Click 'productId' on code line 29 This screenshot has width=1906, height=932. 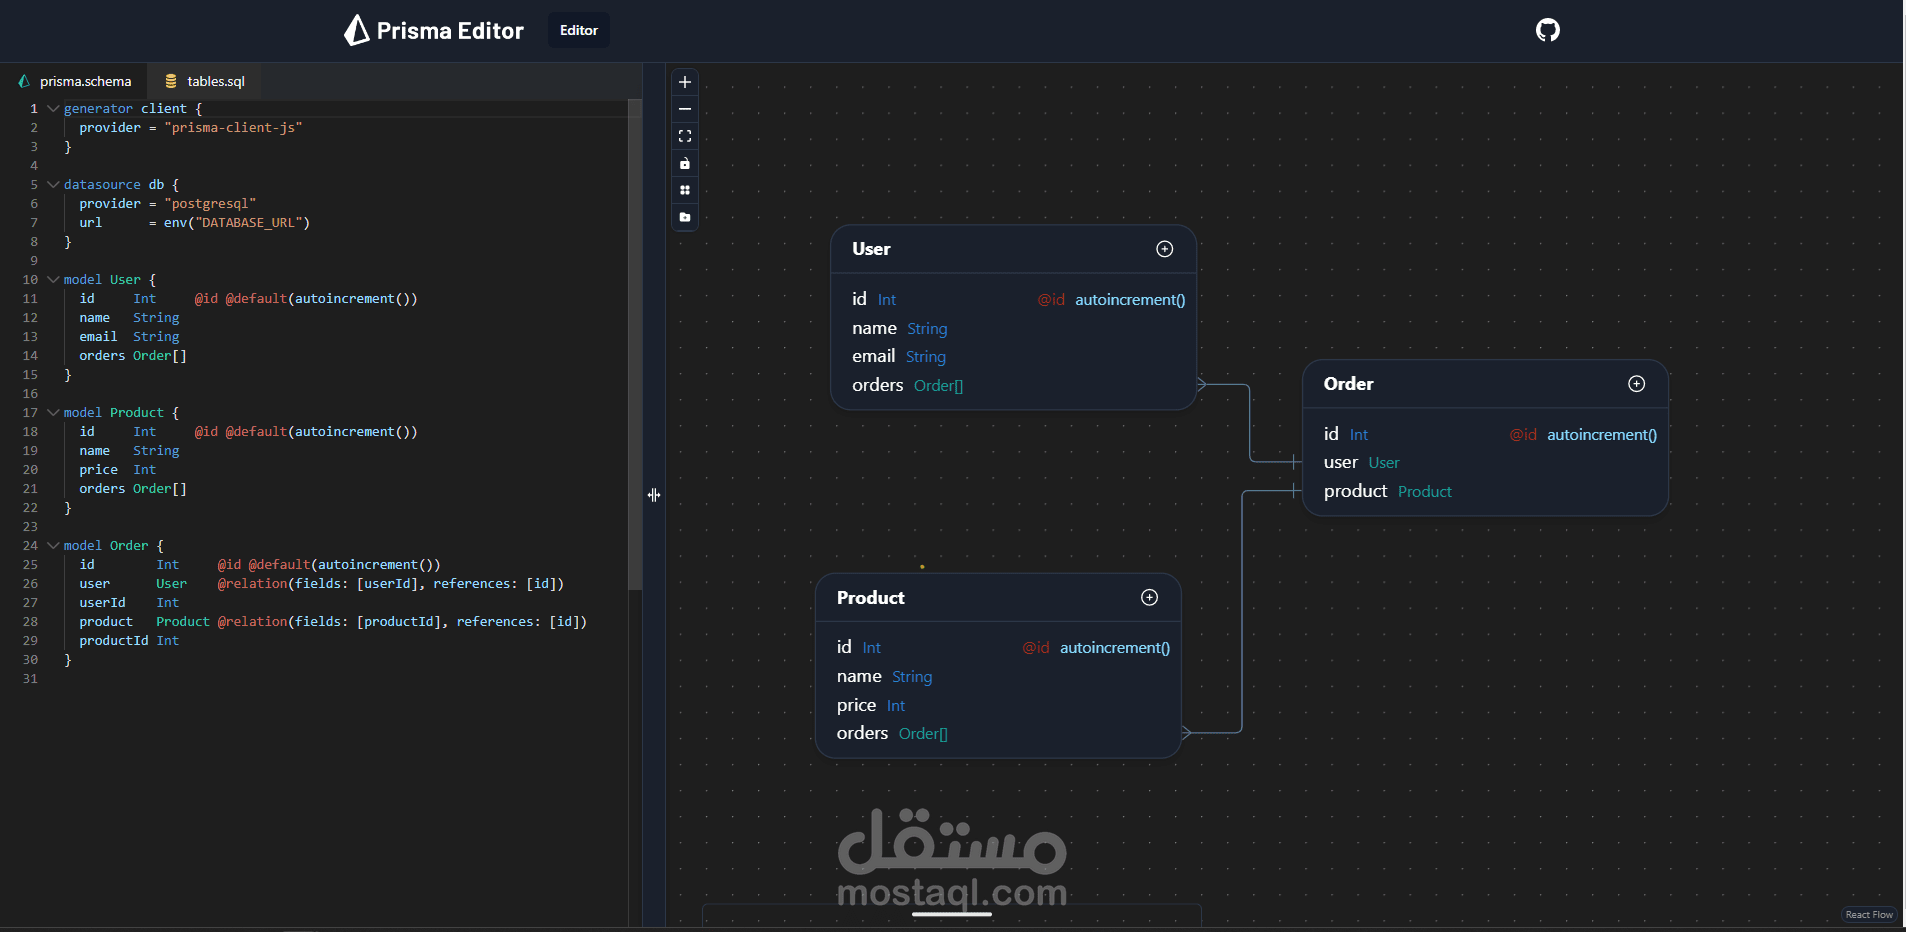click(114, 640)
